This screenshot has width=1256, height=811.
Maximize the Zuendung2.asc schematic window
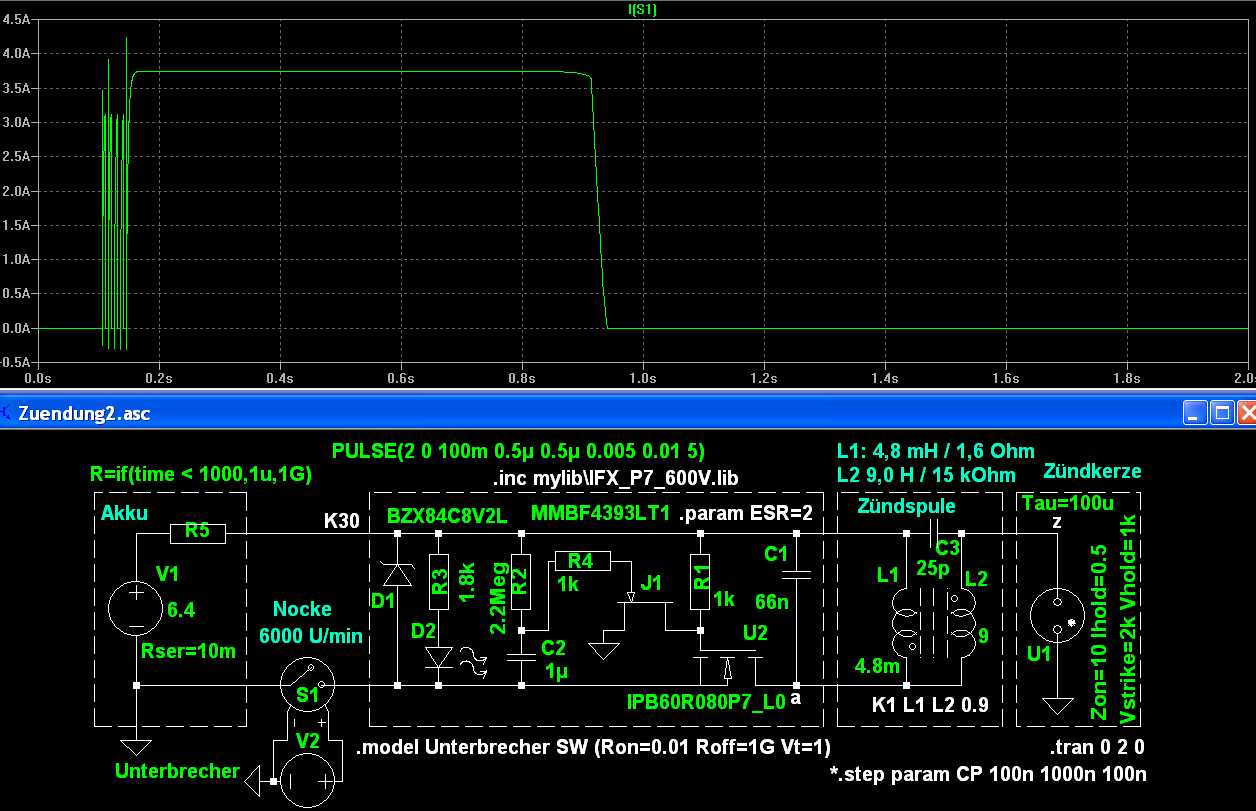point(1219,412)
